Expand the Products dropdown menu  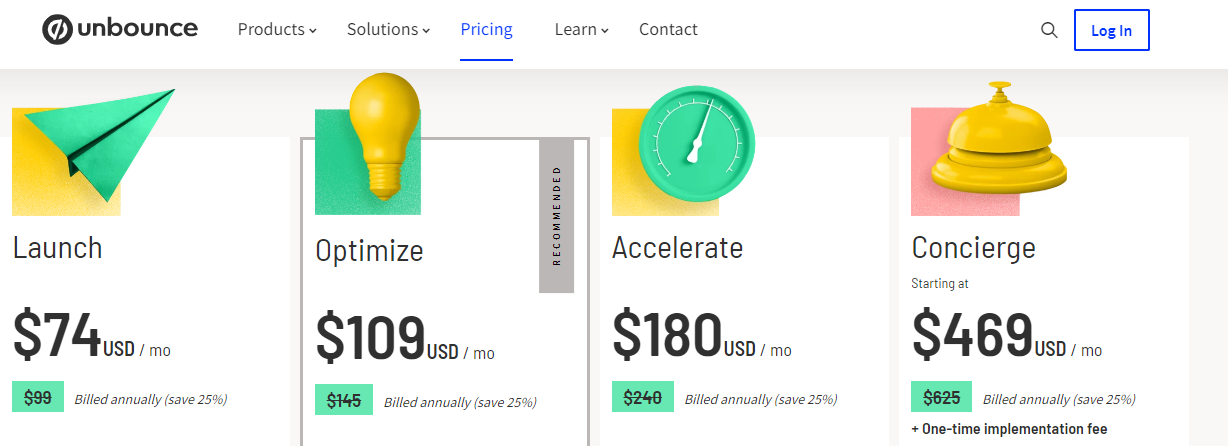coord(277,30)
